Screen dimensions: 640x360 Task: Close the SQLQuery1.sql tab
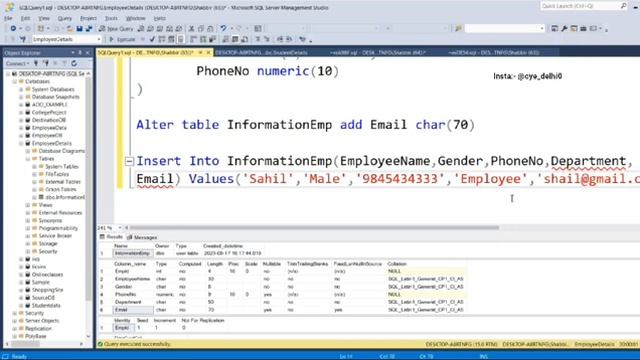208,53
